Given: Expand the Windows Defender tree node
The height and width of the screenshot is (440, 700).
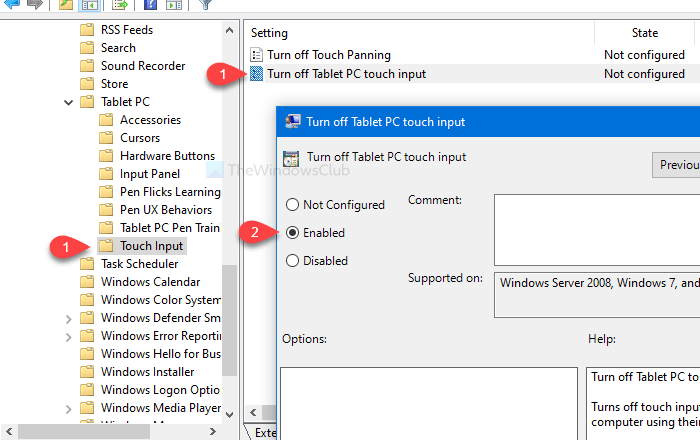Looking at the screenshot, I should pyautogui.click(x=68, y=318).
